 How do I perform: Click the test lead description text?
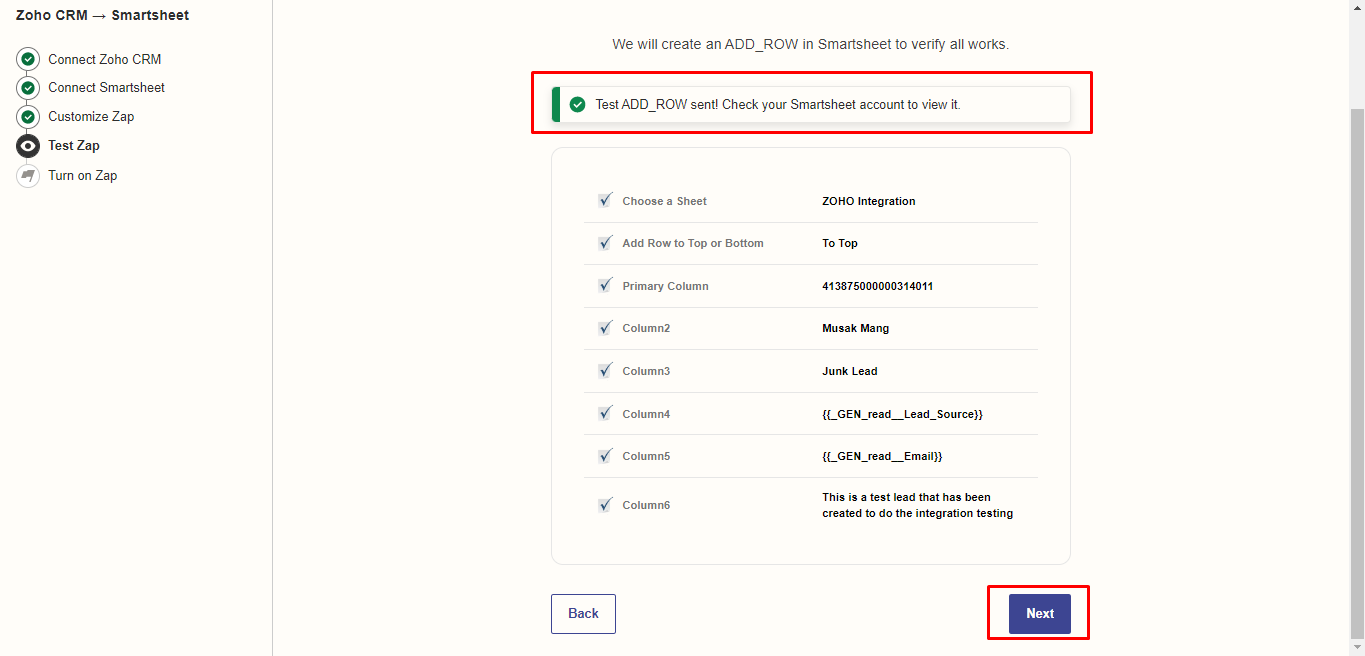917,505
